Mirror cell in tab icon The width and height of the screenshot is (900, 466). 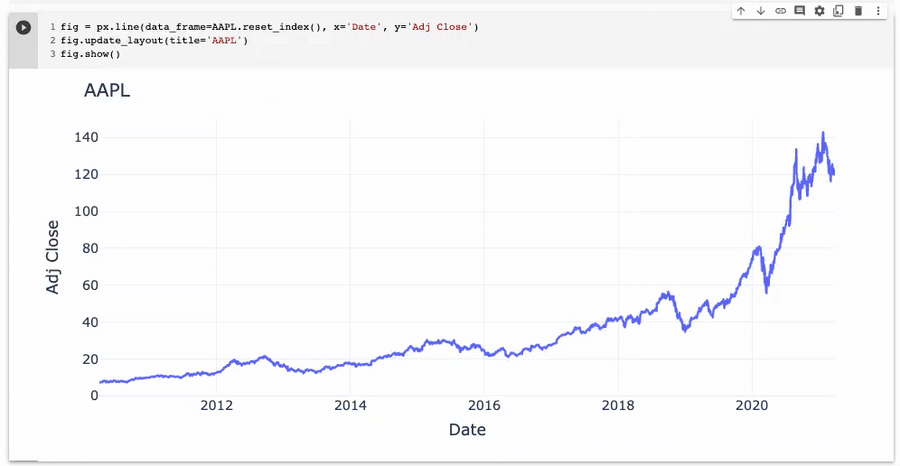[838, 11]
